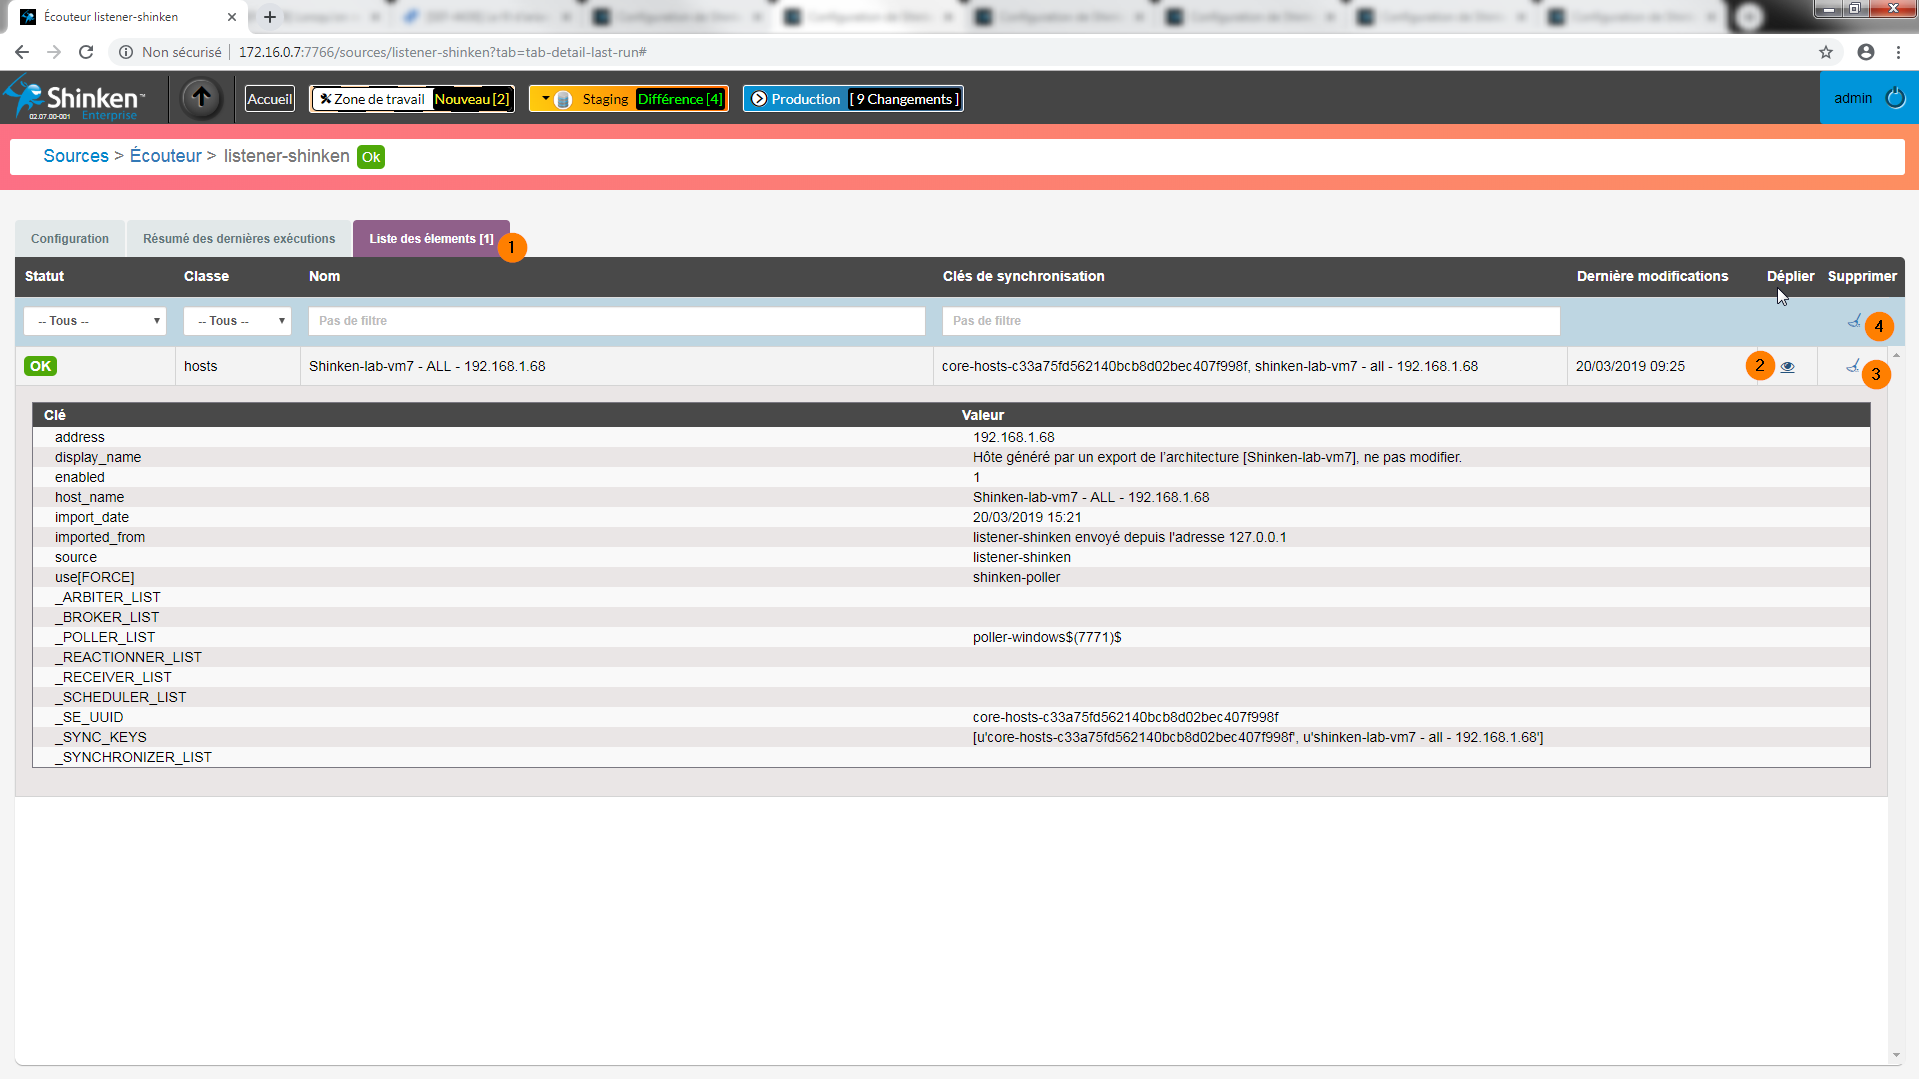Click the admin logout power icon

1895,98
